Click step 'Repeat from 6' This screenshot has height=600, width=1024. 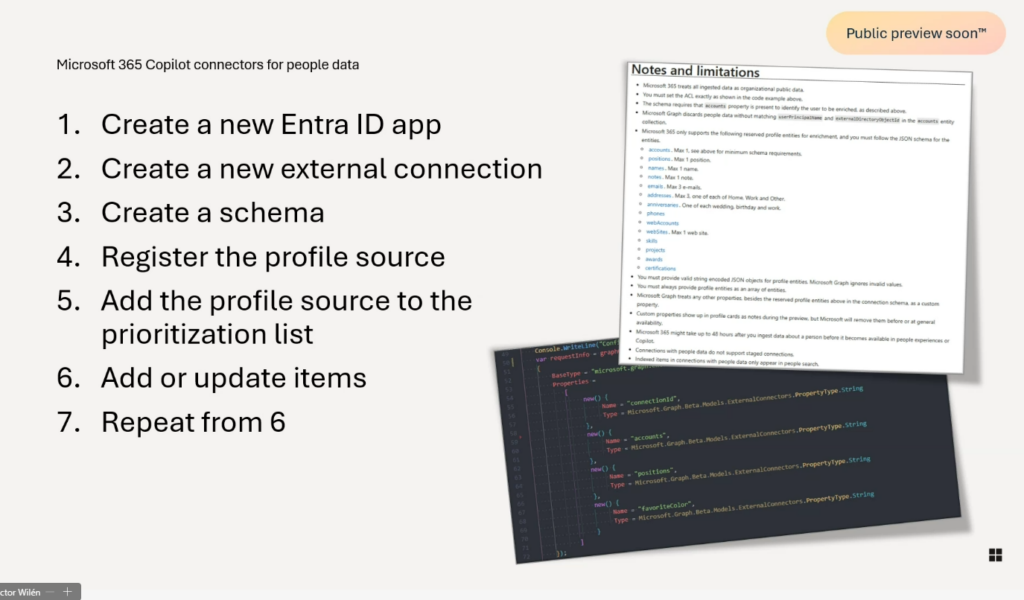point(193,422)
